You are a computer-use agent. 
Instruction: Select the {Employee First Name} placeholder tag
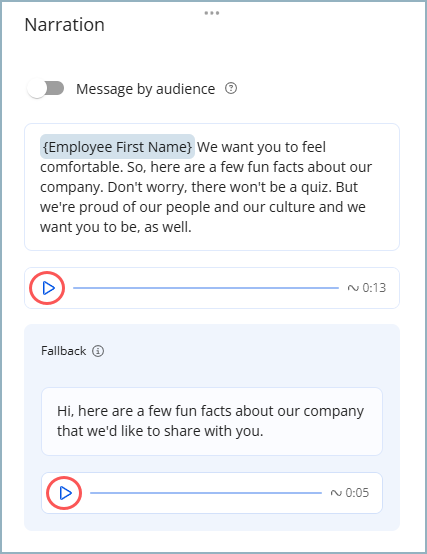pyautogui.click(x=117, y=147)
